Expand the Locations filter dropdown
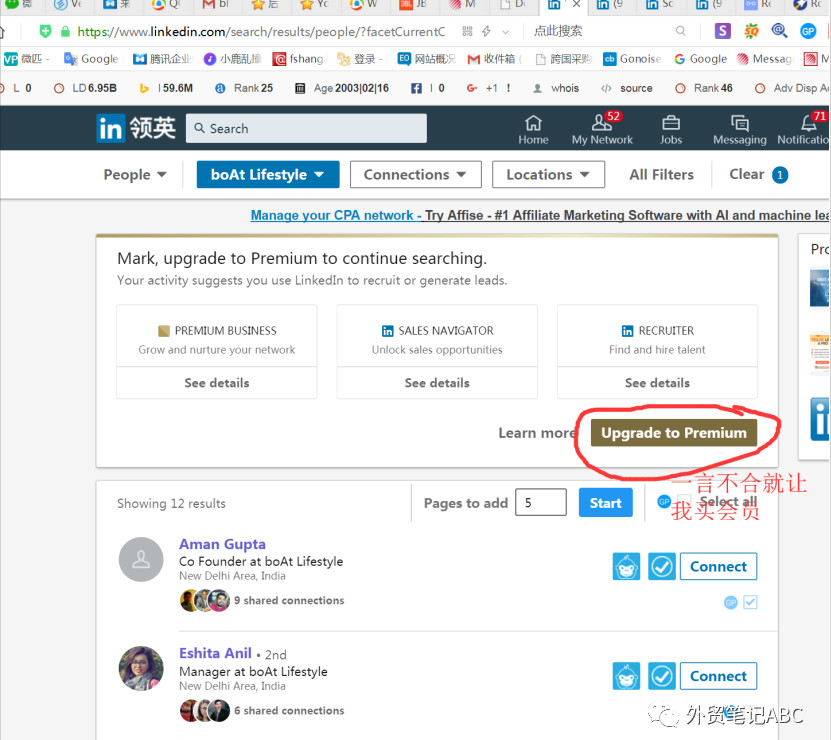The height and width of the screenshot is (740, 831). tap(548, 174)
